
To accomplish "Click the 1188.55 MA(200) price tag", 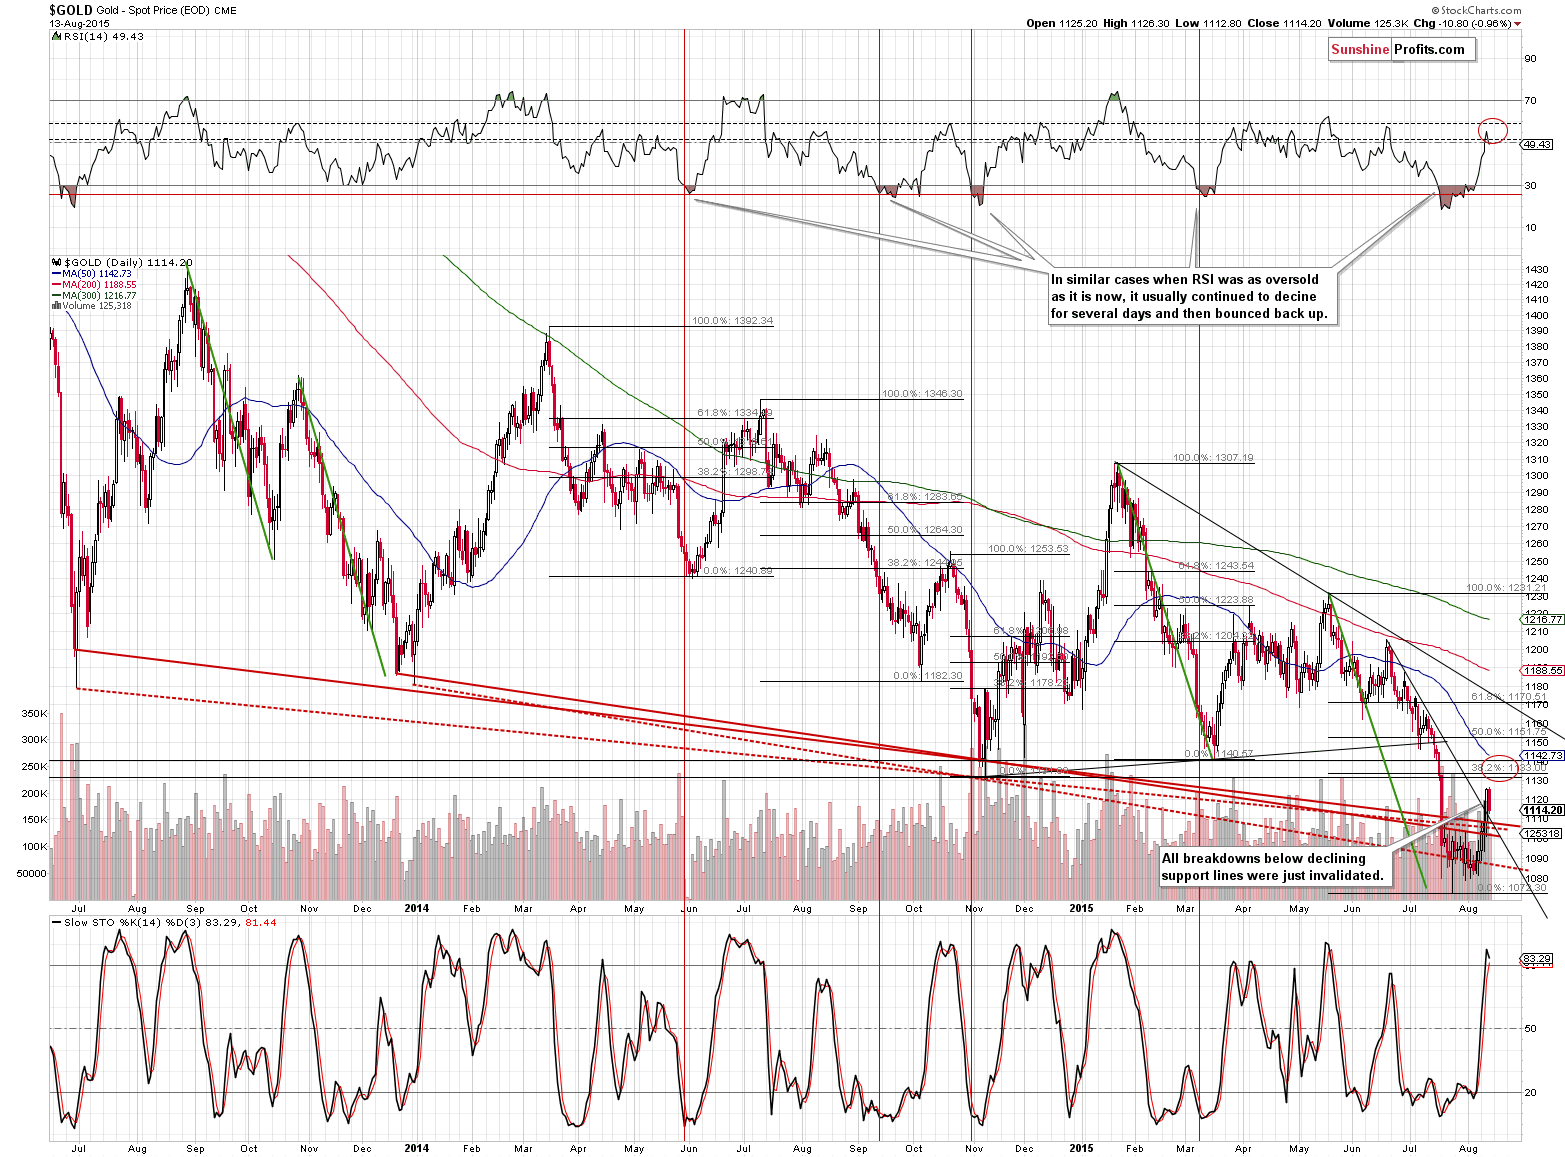I will [x=1543, y=670].
